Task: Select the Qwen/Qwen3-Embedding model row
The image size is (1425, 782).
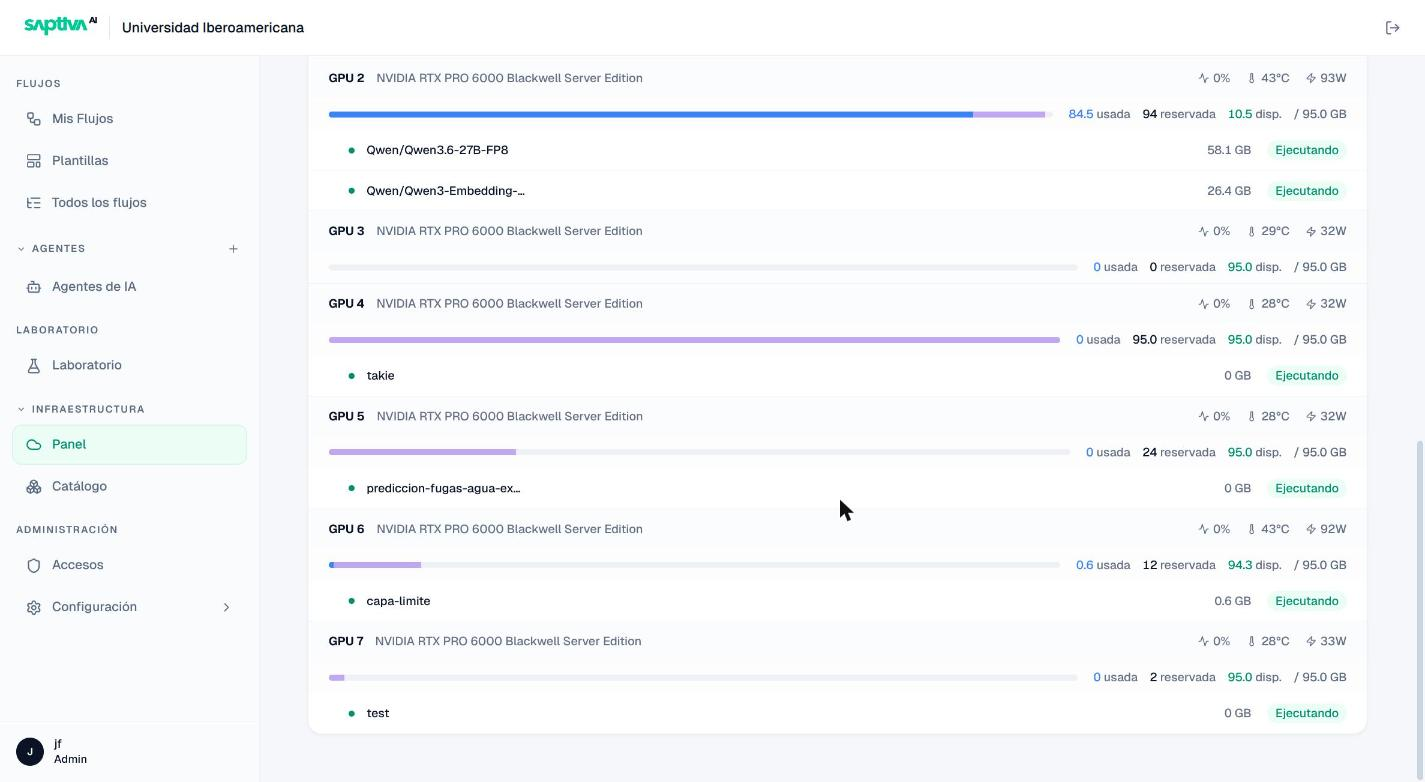Action: pos(837,191)
